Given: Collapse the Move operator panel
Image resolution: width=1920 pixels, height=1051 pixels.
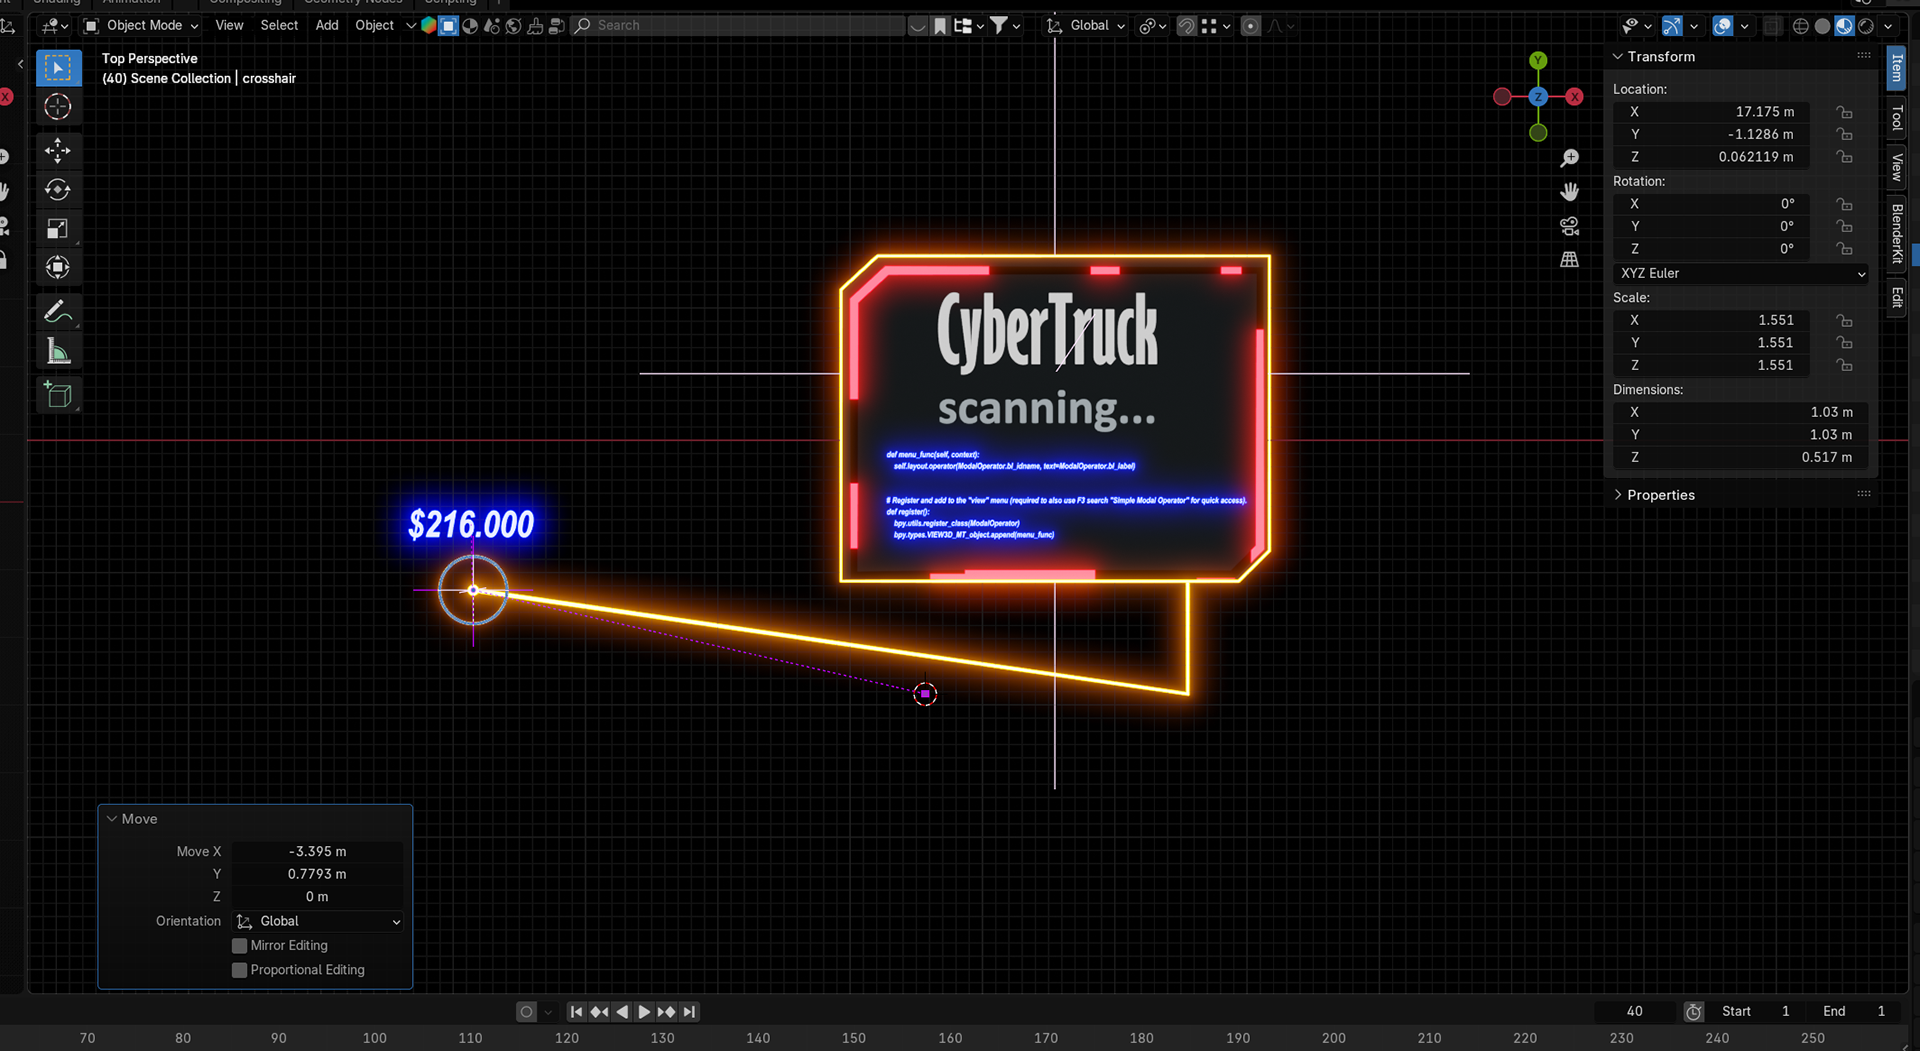Looking at the screenshot, I should [x=112, y=819].
